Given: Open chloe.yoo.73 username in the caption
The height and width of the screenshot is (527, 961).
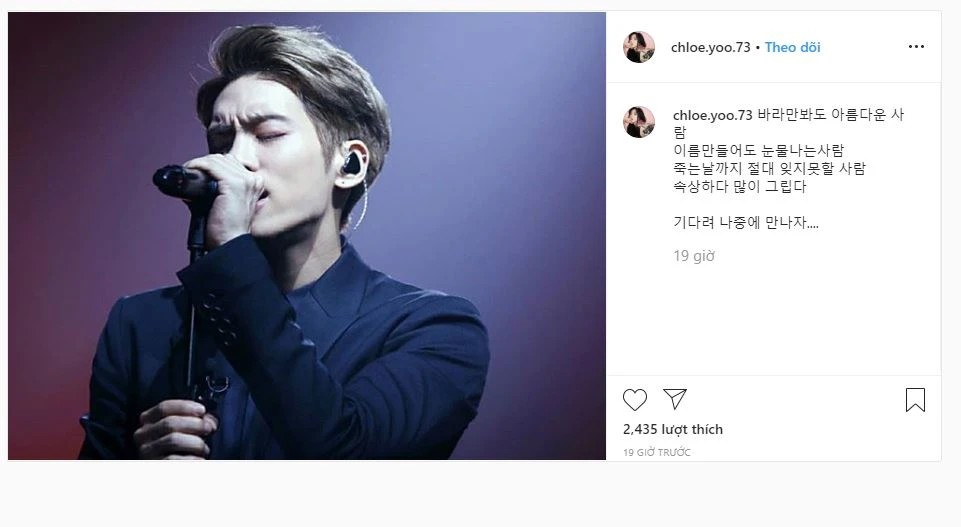Looking at the screenshot, I should [712, 115].
